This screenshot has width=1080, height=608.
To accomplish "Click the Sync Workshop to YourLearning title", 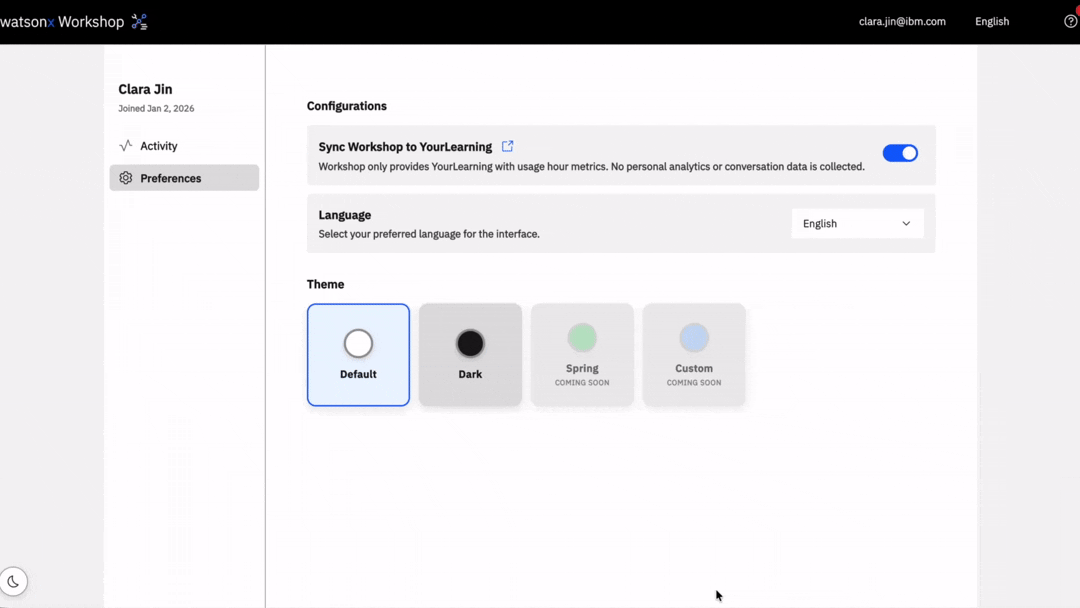I will coord(405,147).
